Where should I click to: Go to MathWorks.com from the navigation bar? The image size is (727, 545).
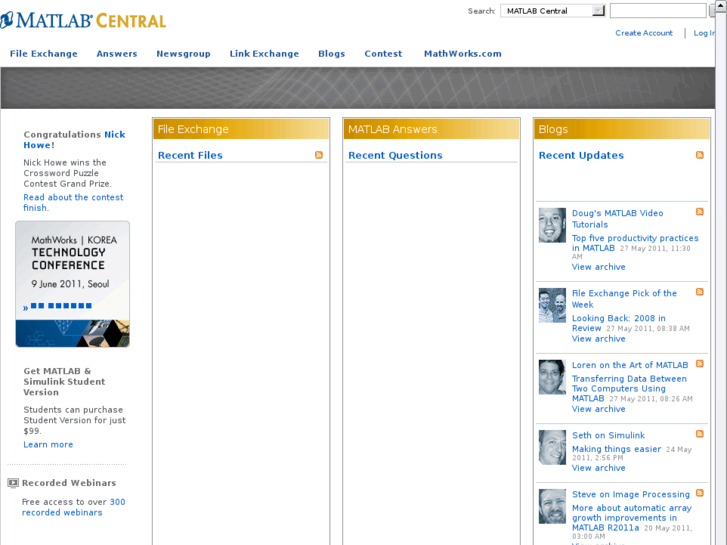[x=463, y=54]
